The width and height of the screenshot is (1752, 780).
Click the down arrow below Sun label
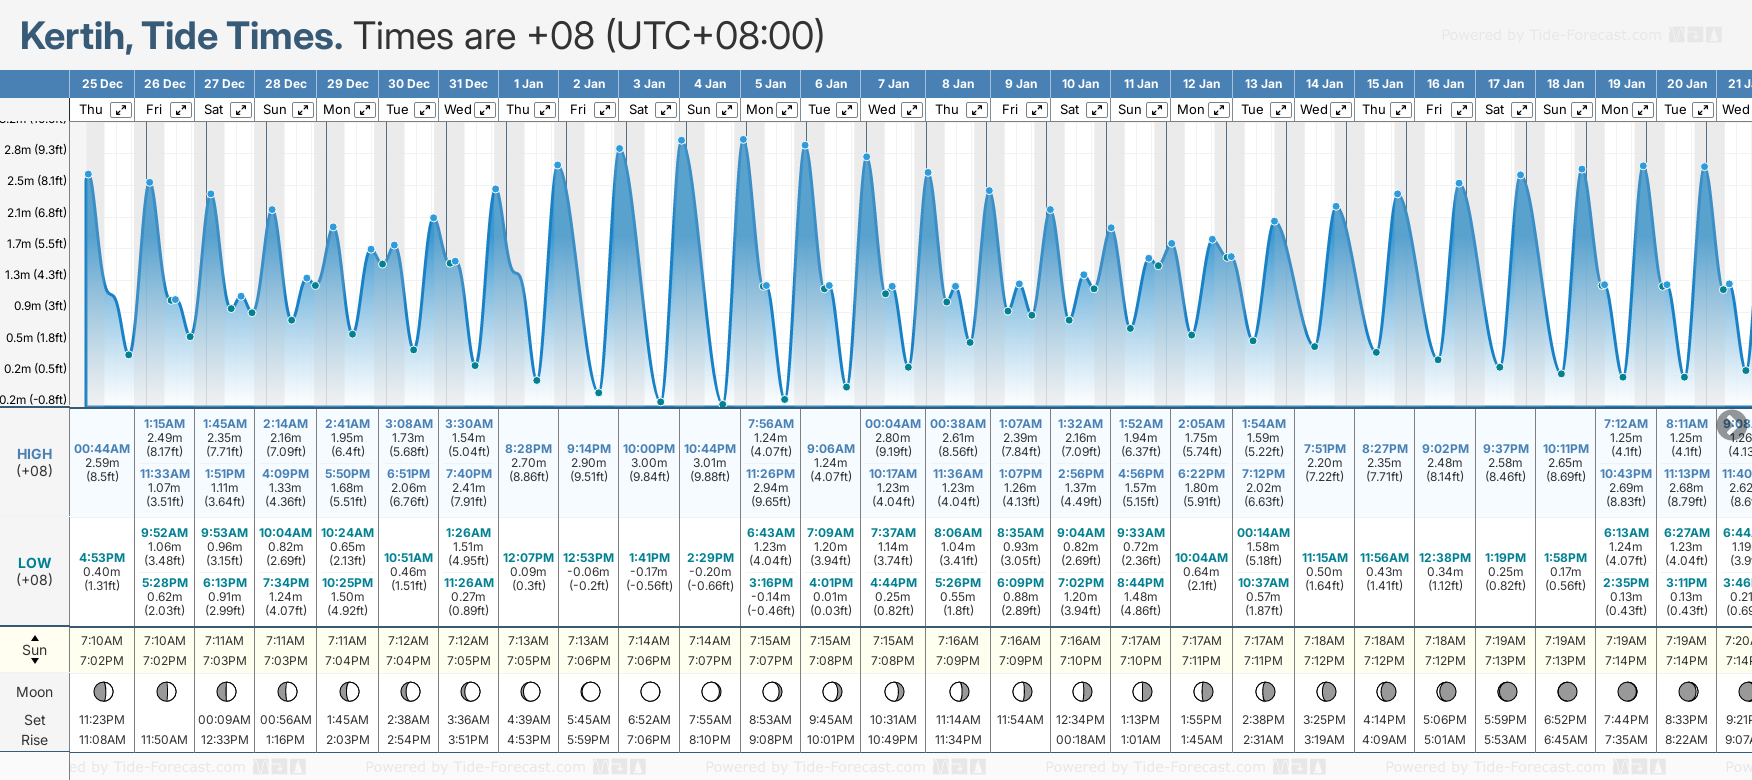(x=35, y=662)
